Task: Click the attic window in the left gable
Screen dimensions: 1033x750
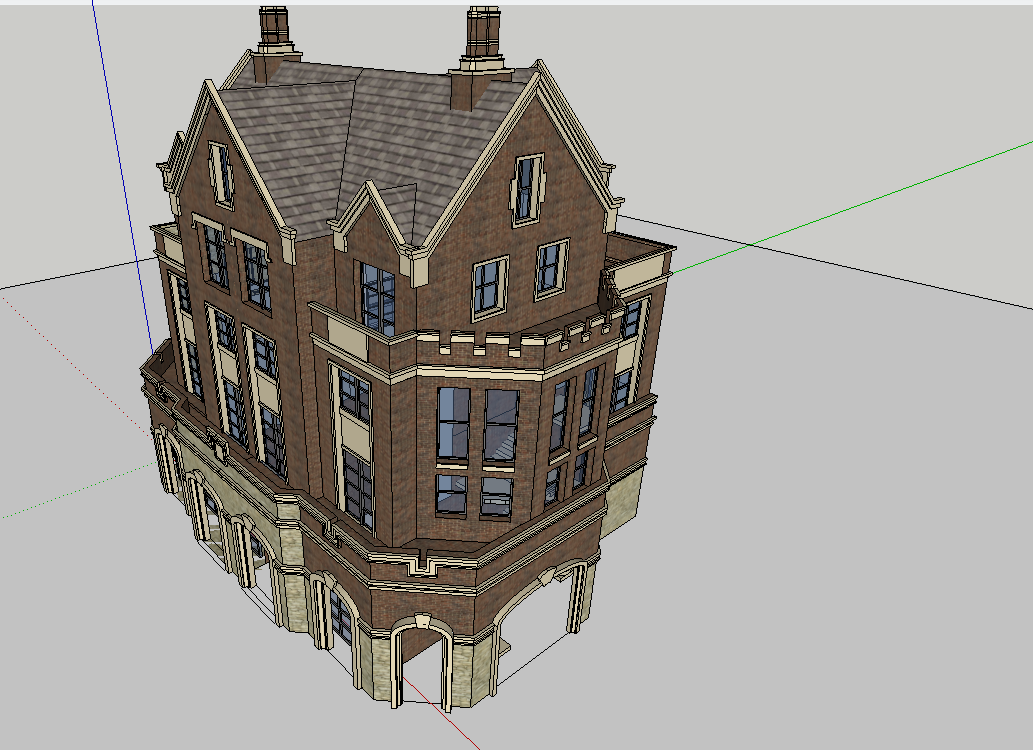Action: click(x=222, y=175)
